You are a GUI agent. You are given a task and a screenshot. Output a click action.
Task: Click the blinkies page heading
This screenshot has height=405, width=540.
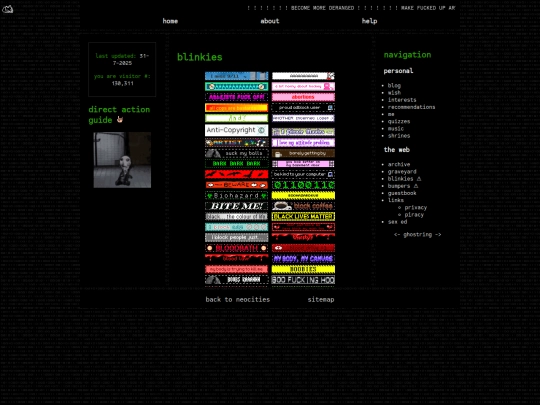coord(200,57)
